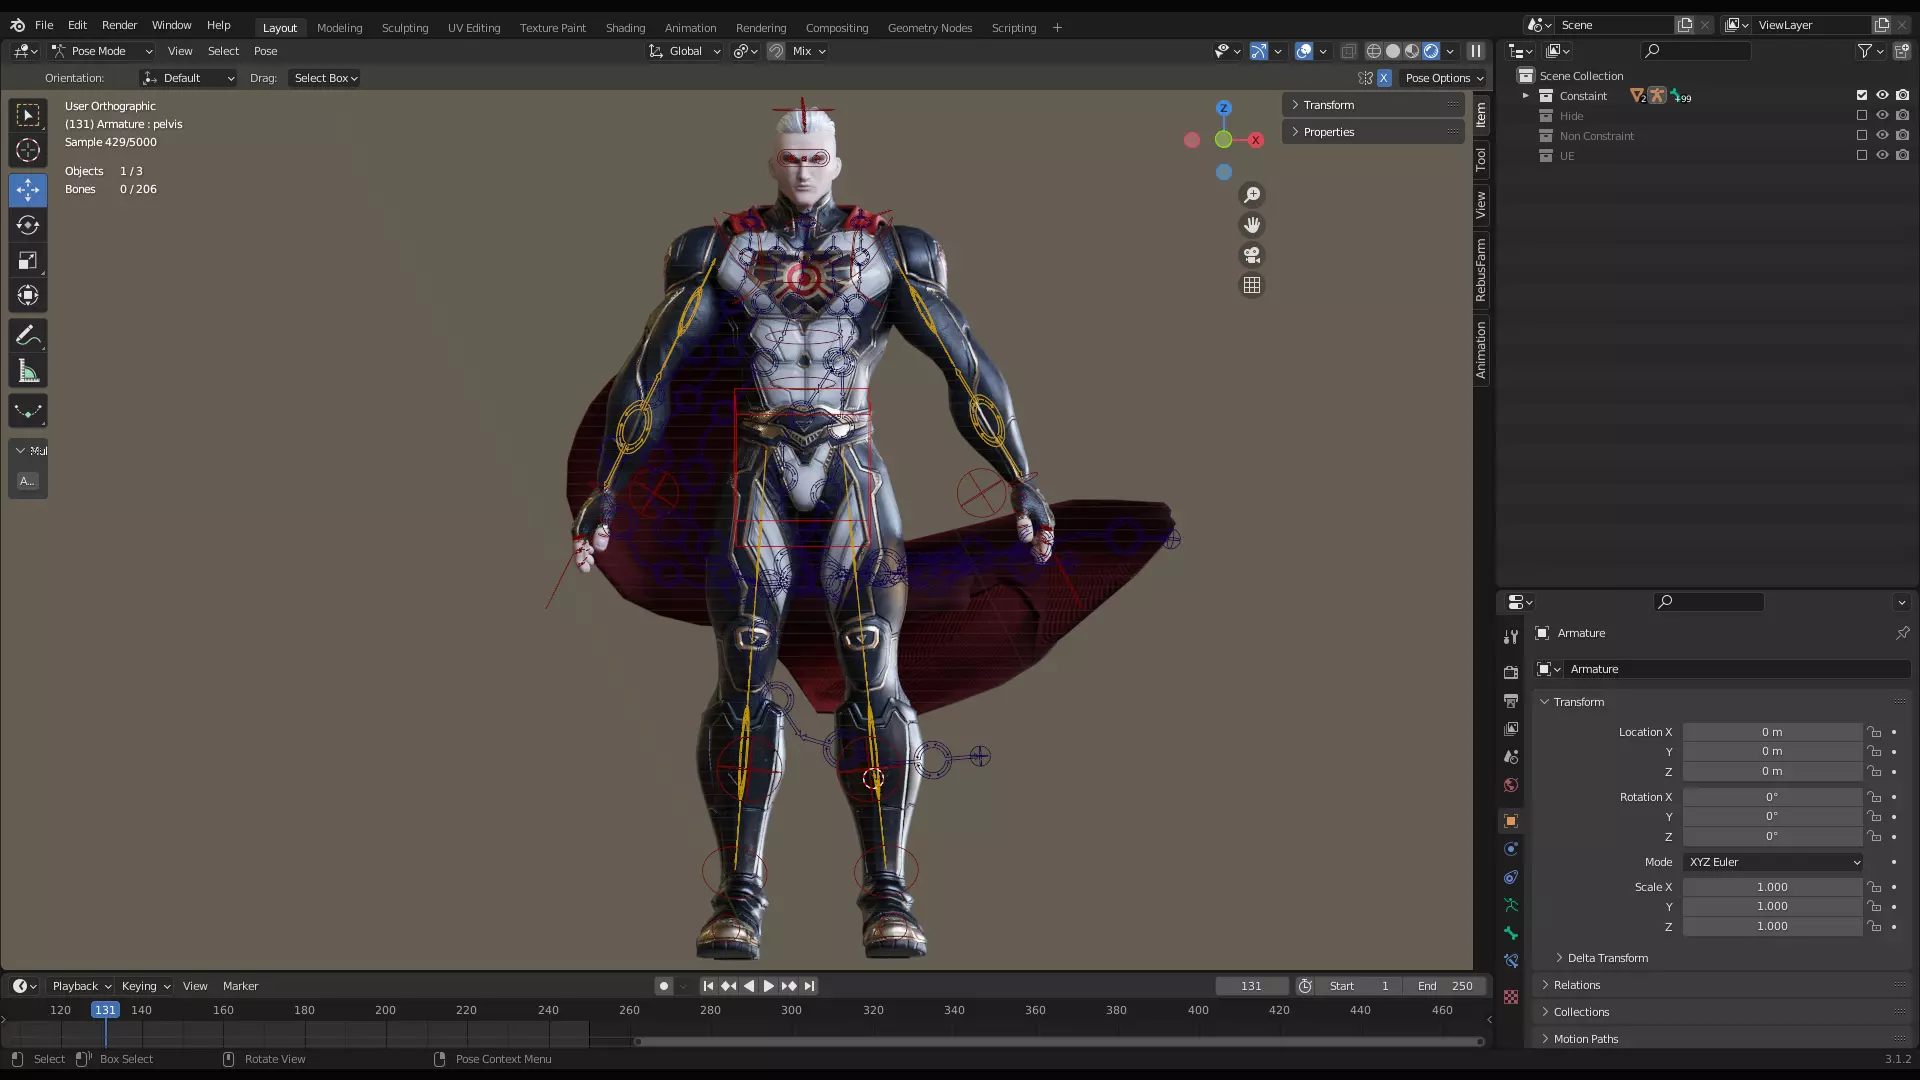This screenshot has height=1080, width=1920.
Task: Enable the Non Constraint collection checkbox
Action: click(1862, 135)
